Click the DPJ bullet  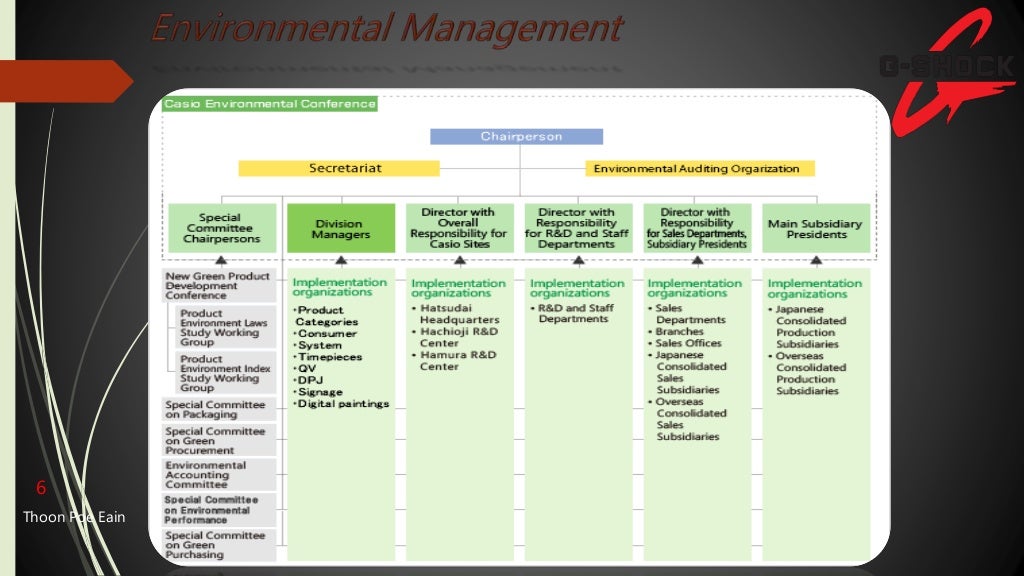pos(308,380)
